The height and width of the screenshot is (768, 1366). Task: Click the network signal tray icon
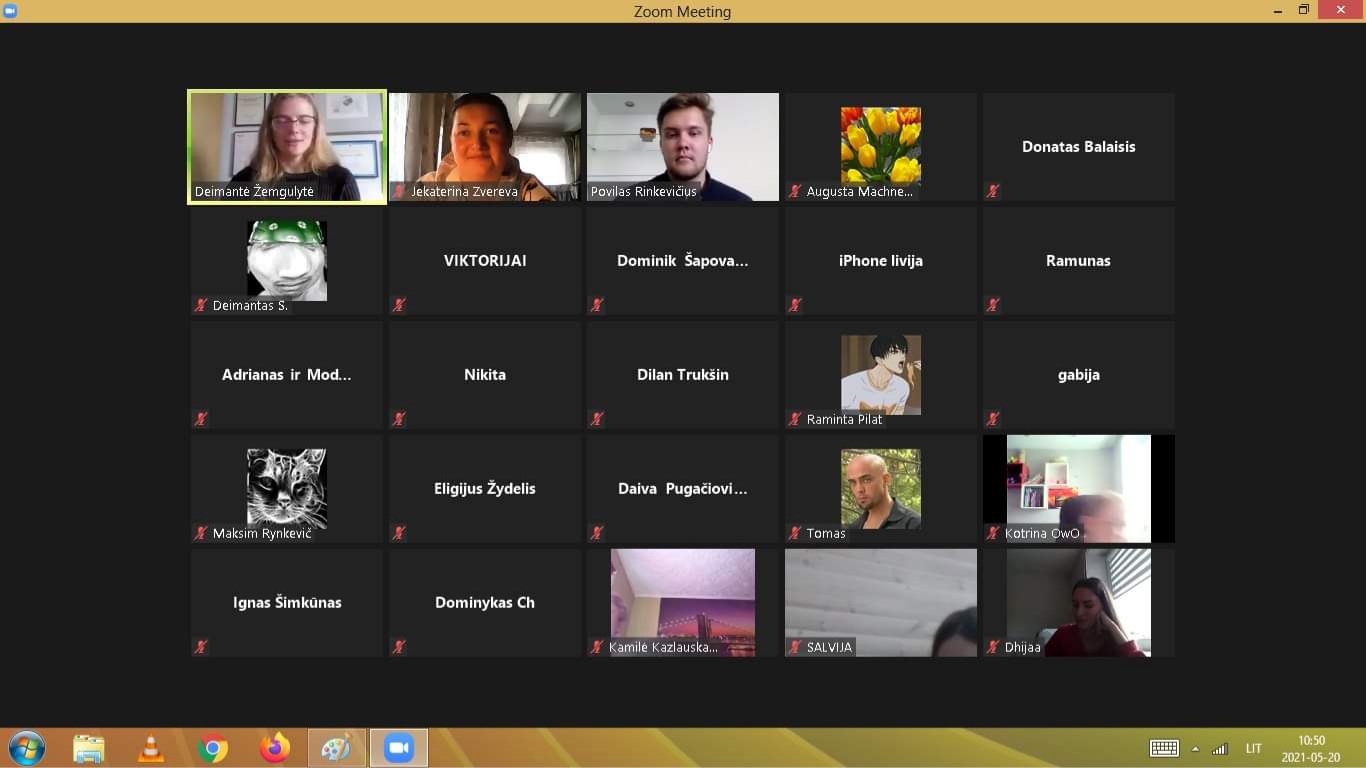click(x=1220, y=748)
